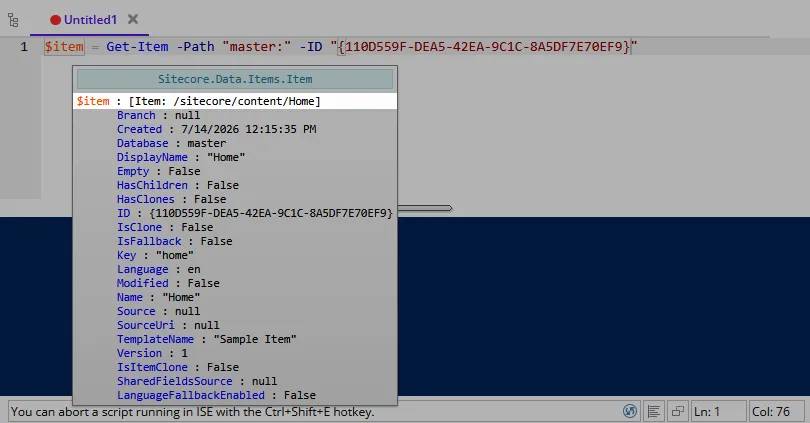This screenshot has width=810, height=423.
Task: Click the TemplateName : "Sample Item" property
Action: coord(207,339)
